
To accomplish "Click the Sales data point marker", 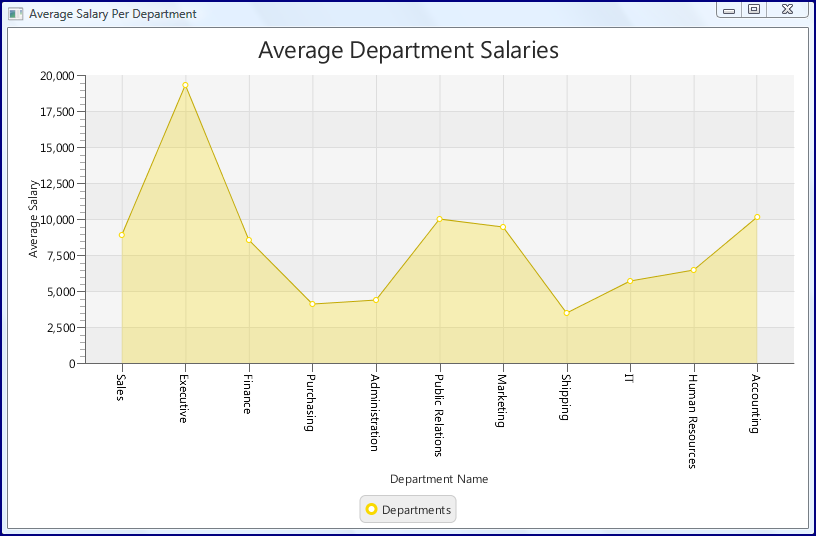I will pyautogui.click(x=122, y=235).
